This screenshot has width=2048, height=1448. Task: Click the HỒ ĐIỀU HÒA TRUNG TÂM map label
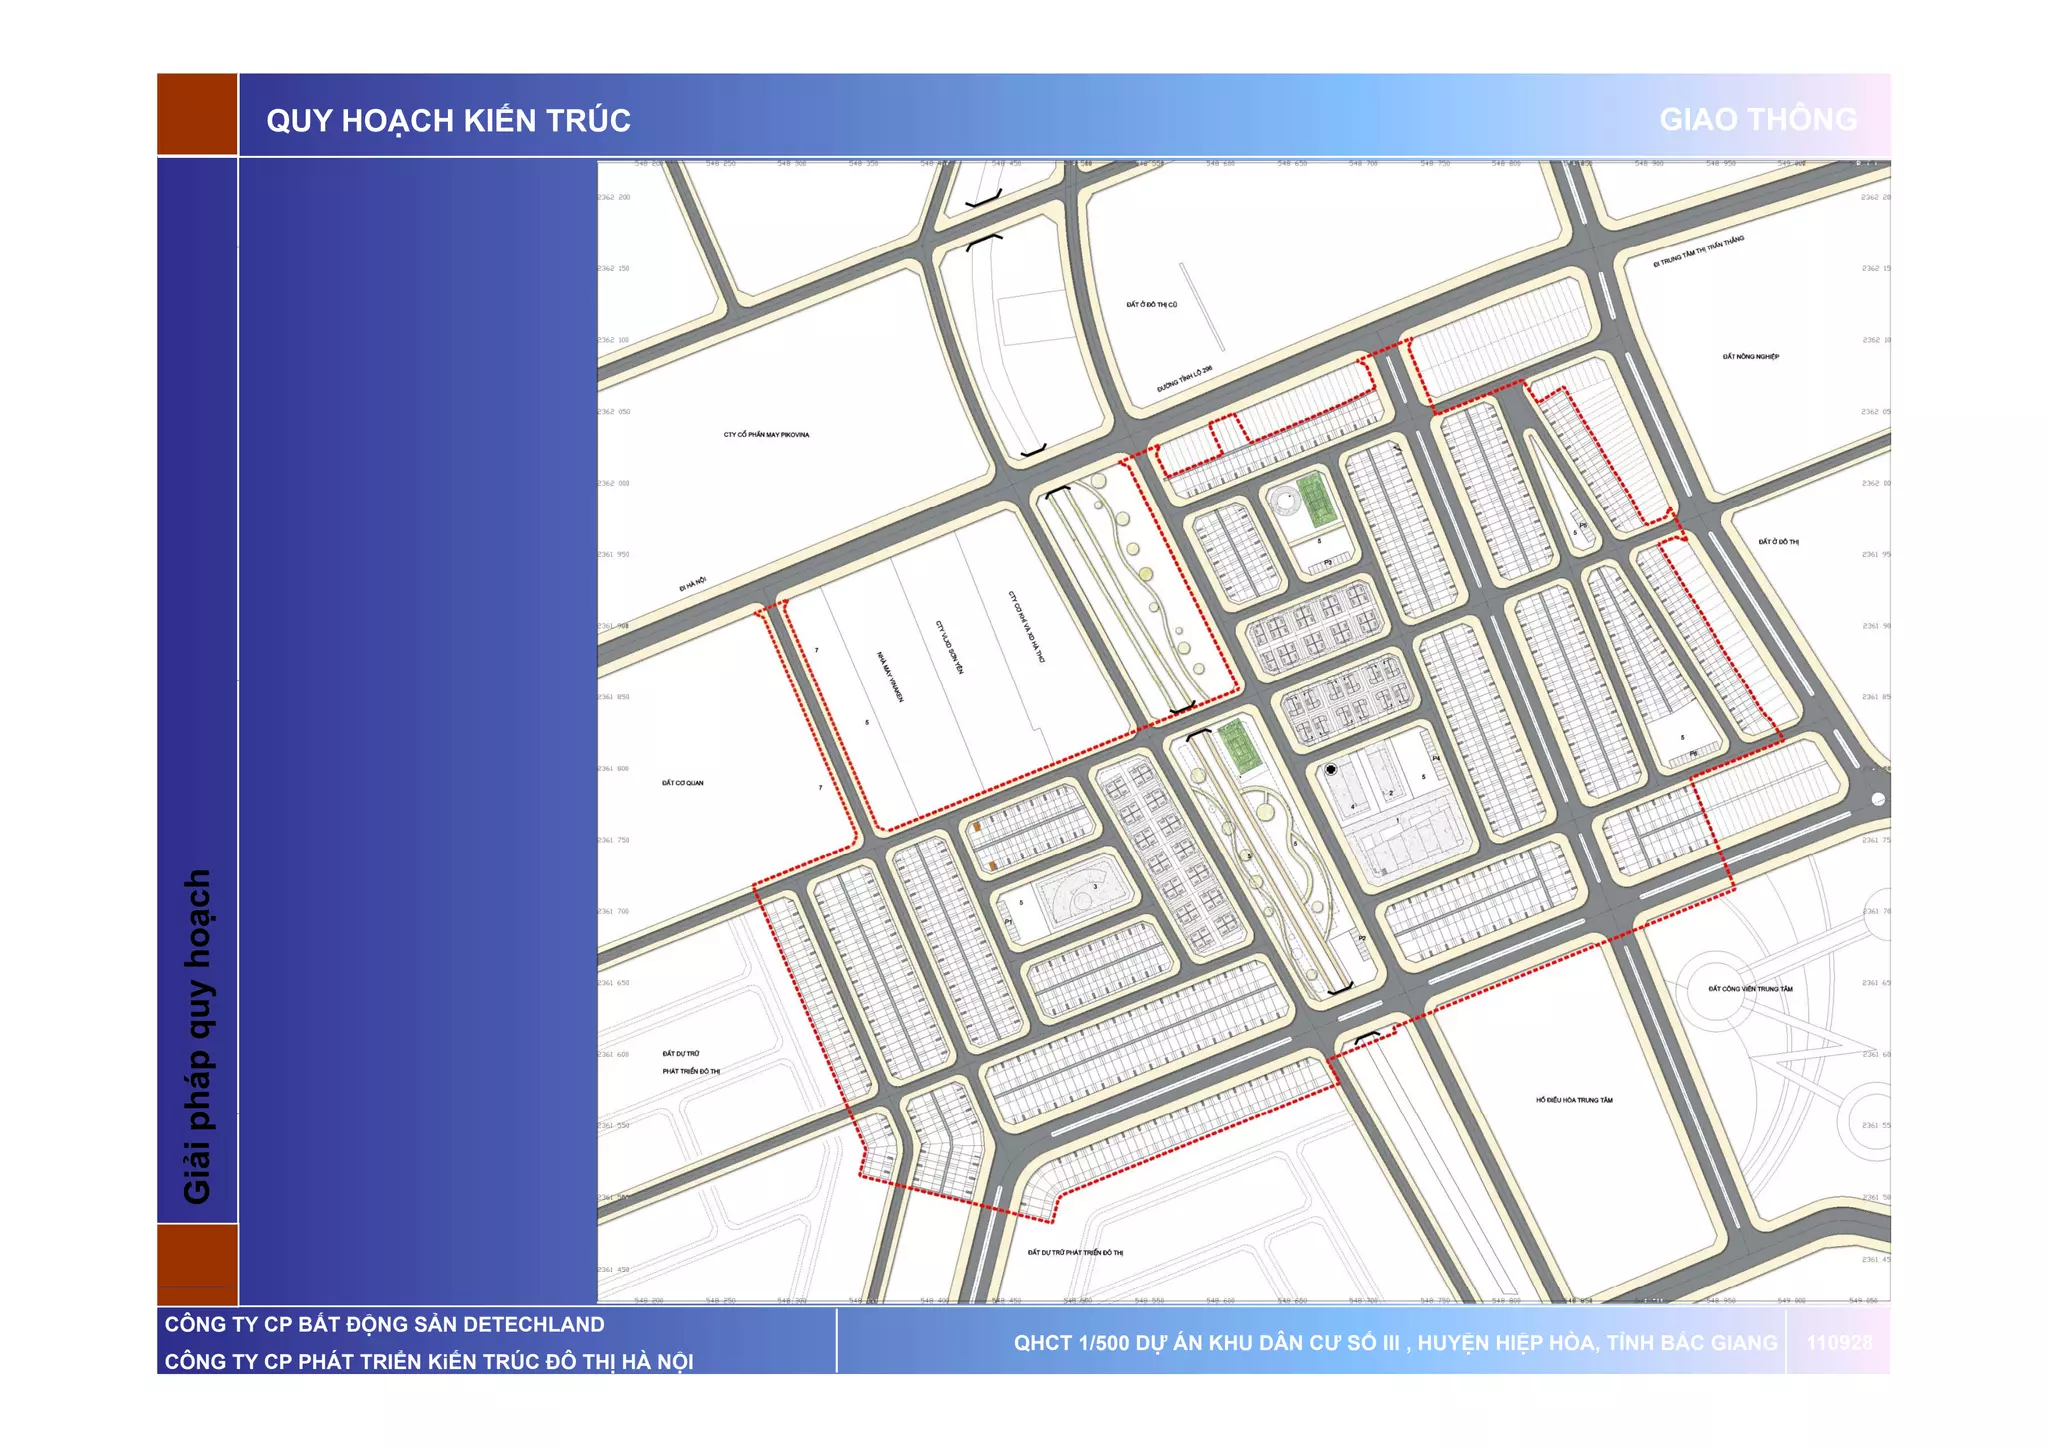tap(1574, 1100)
